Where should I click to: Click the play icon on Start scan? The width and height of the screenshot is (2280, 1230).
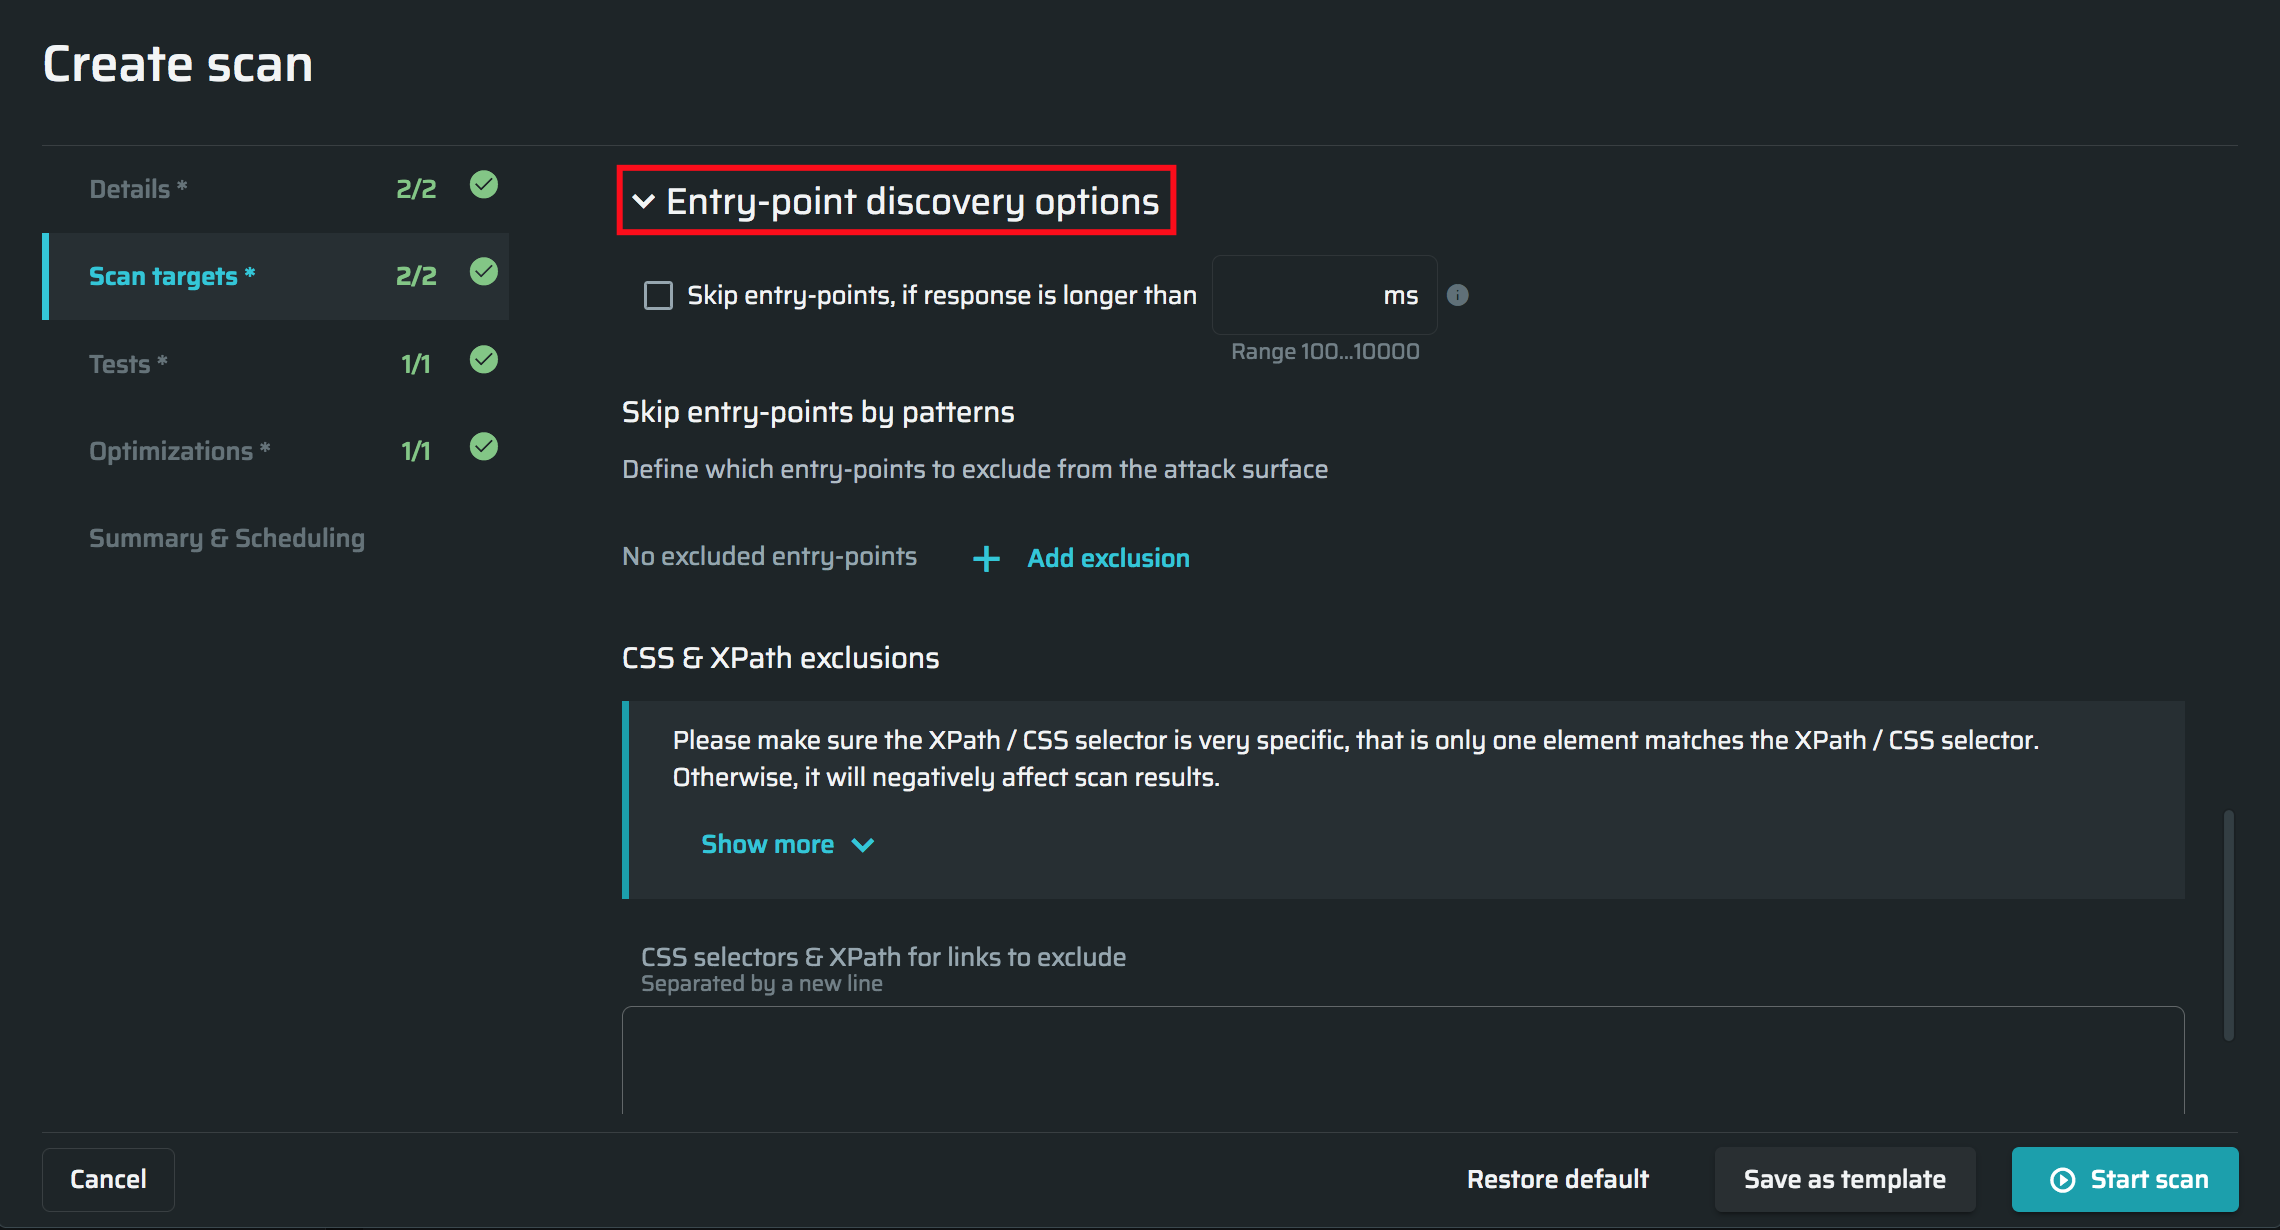2062,1180
